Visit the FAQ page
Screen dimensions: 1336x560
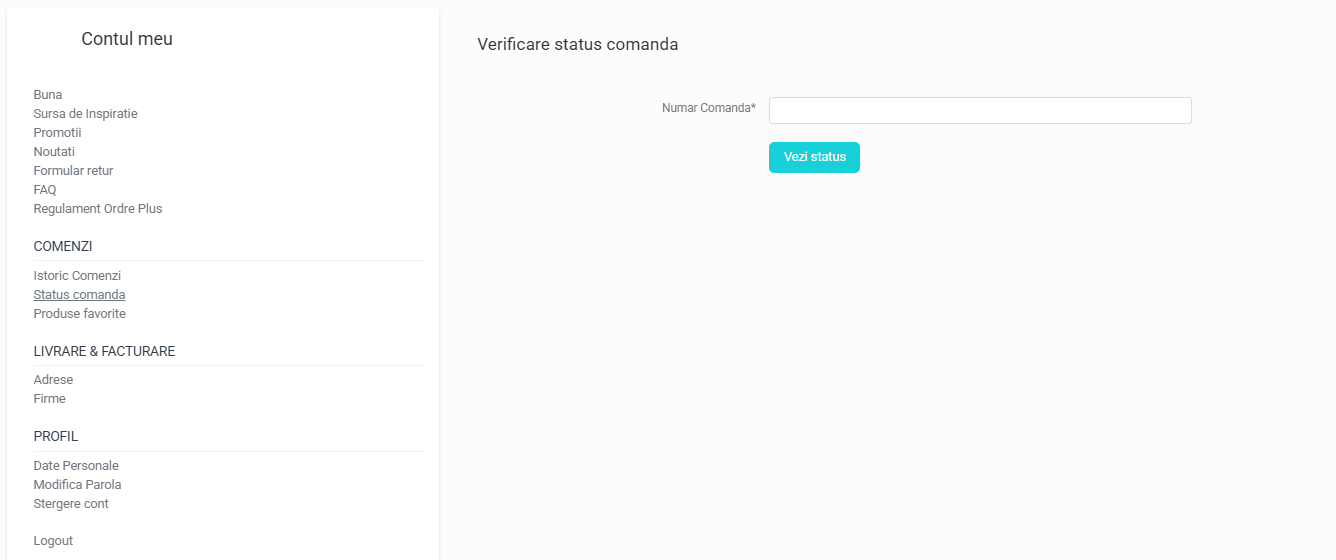[x=45, y=190]
